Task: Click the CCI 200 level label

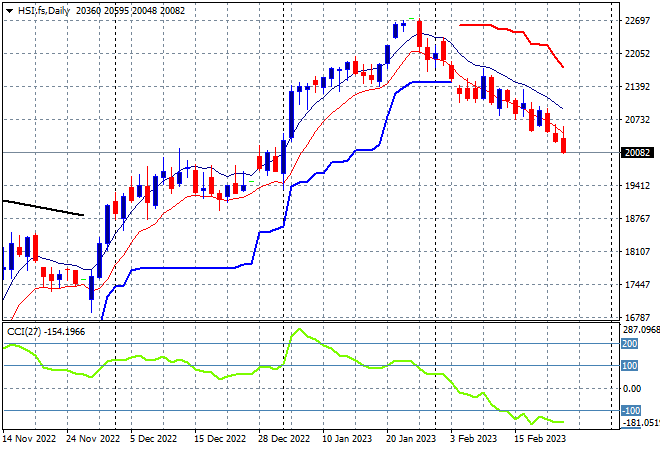Action: [629, 344]
